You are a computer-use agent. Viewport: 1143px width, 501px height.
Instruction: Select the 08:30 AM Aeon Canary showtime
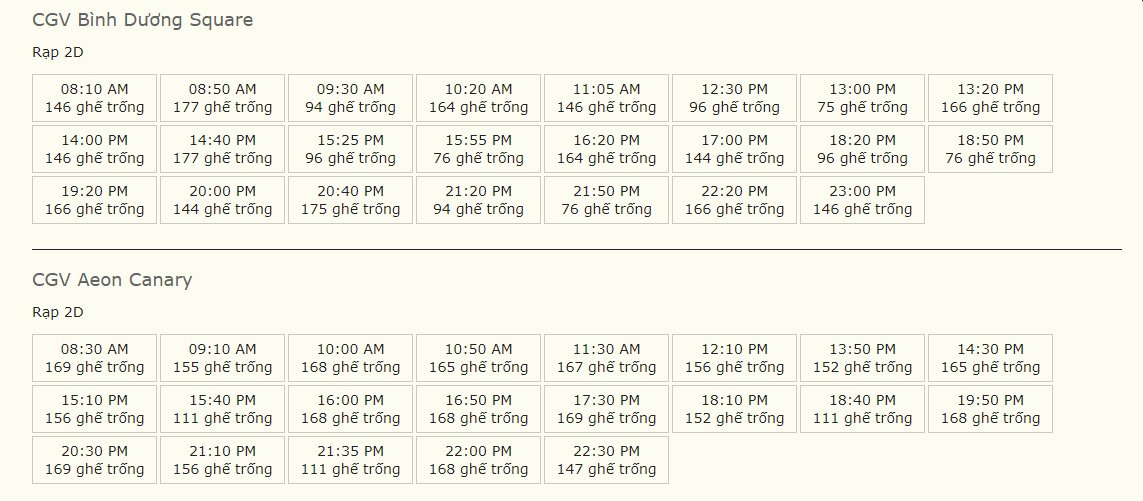[94, 358]
